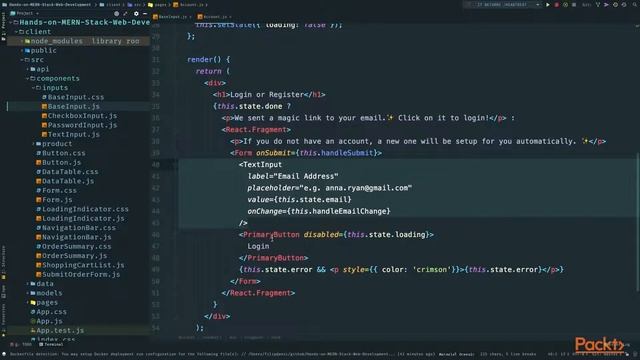The image size is (640, 360).
Task: Open LoadingIndicator.js file
Action: [x=80, y=218]
